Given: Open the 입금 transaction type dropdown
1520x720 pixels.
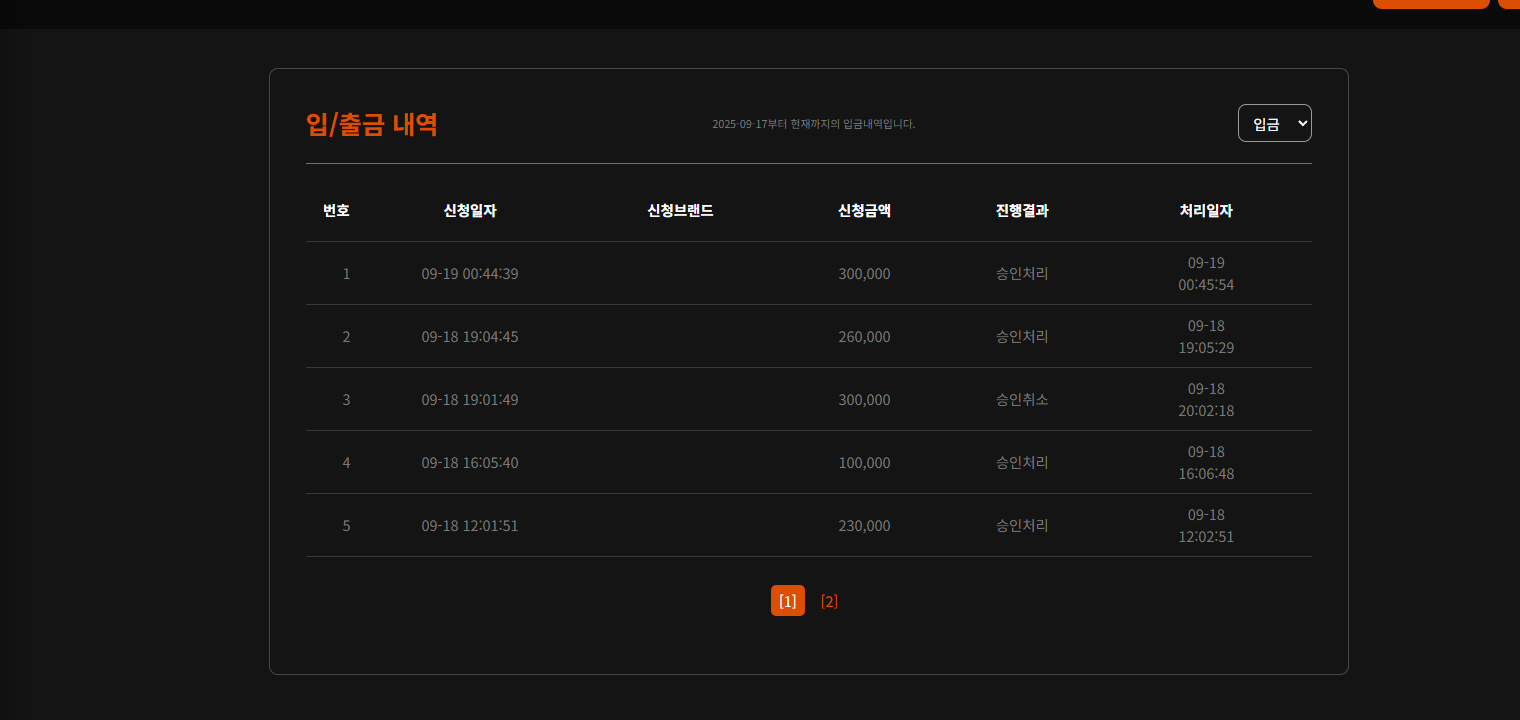Looking at the screenshot, I should (x=1274, y=123).
